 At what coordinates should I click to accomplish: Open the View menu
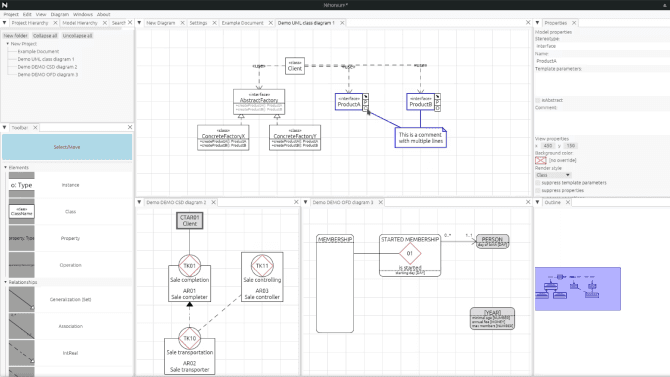pyautogui.click(x=41, y=15)
